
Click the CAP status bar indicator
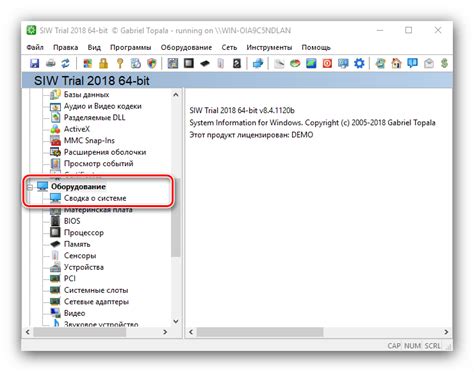click(x=394, y=346)
